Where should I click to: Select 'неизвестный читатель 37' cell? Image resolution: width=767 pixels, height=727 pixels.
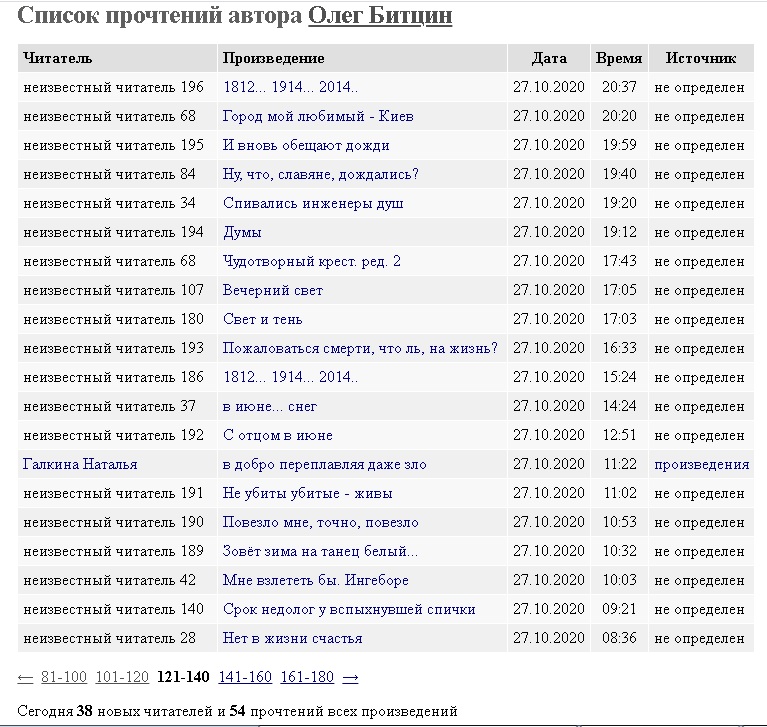117,406
